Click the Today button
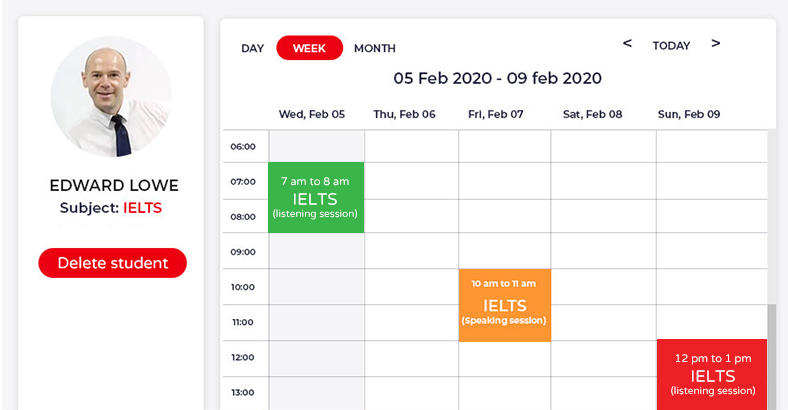The width and height of the screenshot is (788, 410). pyautogui.click(x=671, y=46)
